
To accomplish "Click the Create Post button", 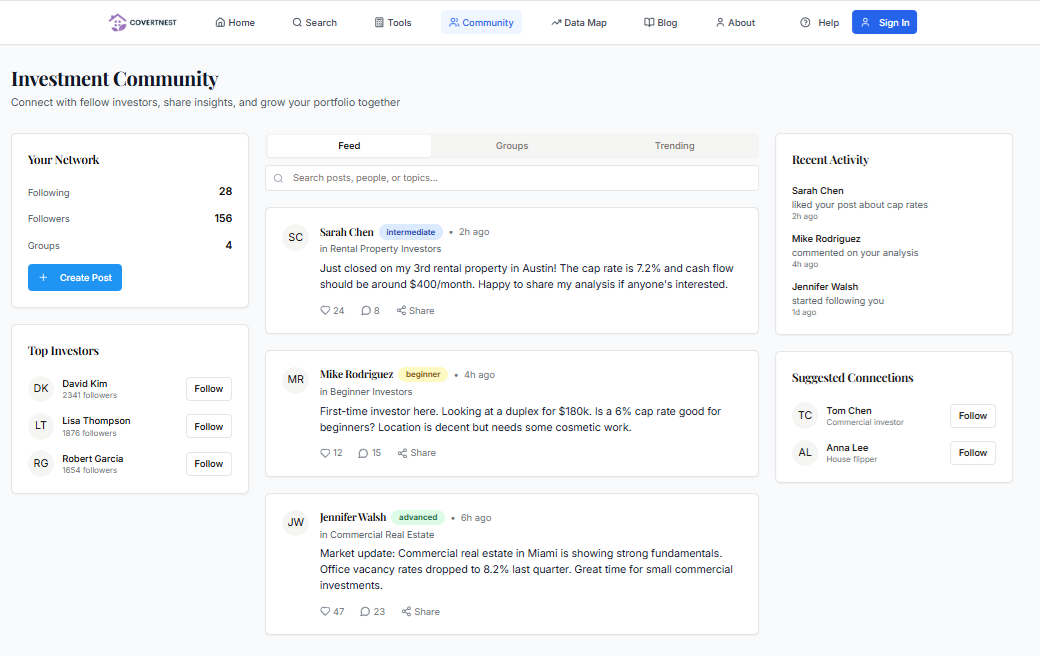I will coord(75,278).
